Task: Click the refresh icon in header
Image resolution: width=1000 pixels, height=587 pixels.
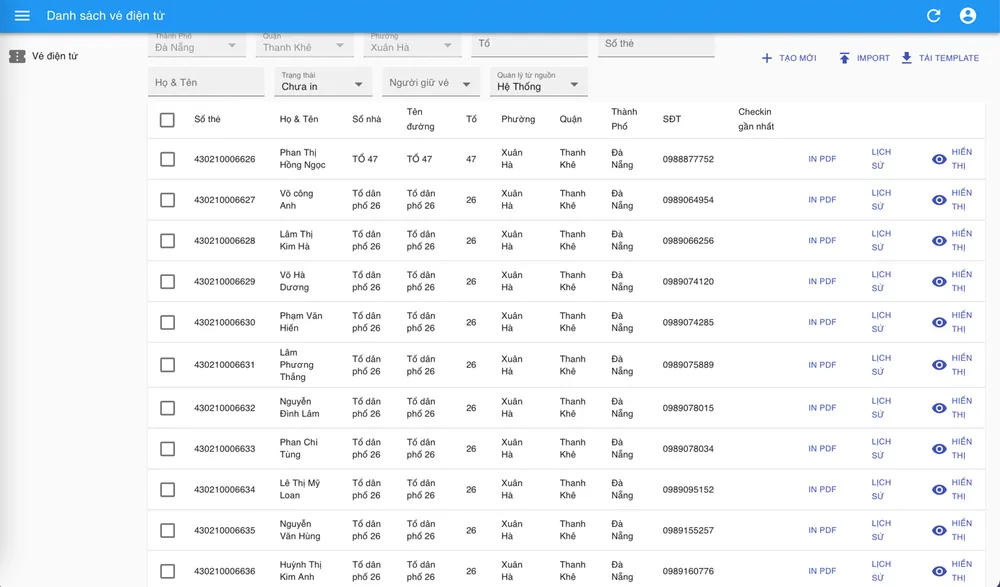Action: tap(933, 16)
